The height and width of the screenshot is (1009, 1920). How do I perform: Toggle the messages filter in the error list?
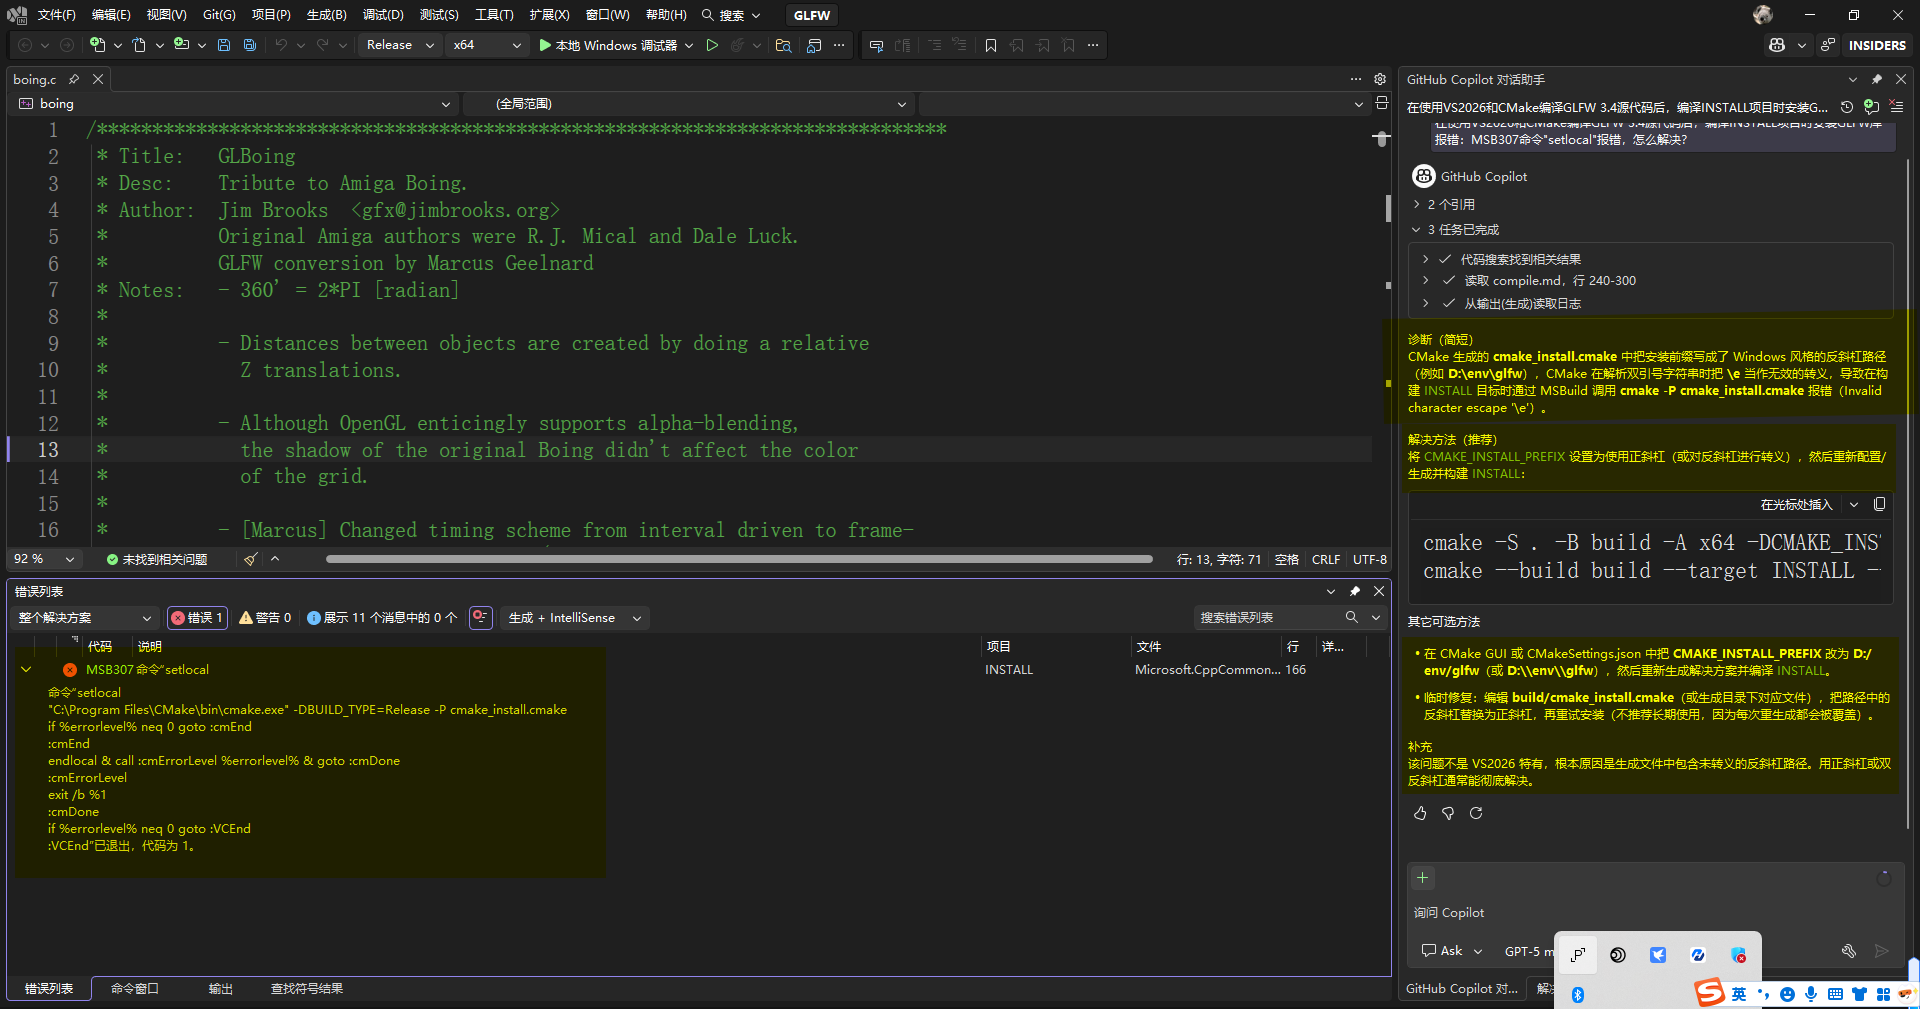[x=381, y=618]
